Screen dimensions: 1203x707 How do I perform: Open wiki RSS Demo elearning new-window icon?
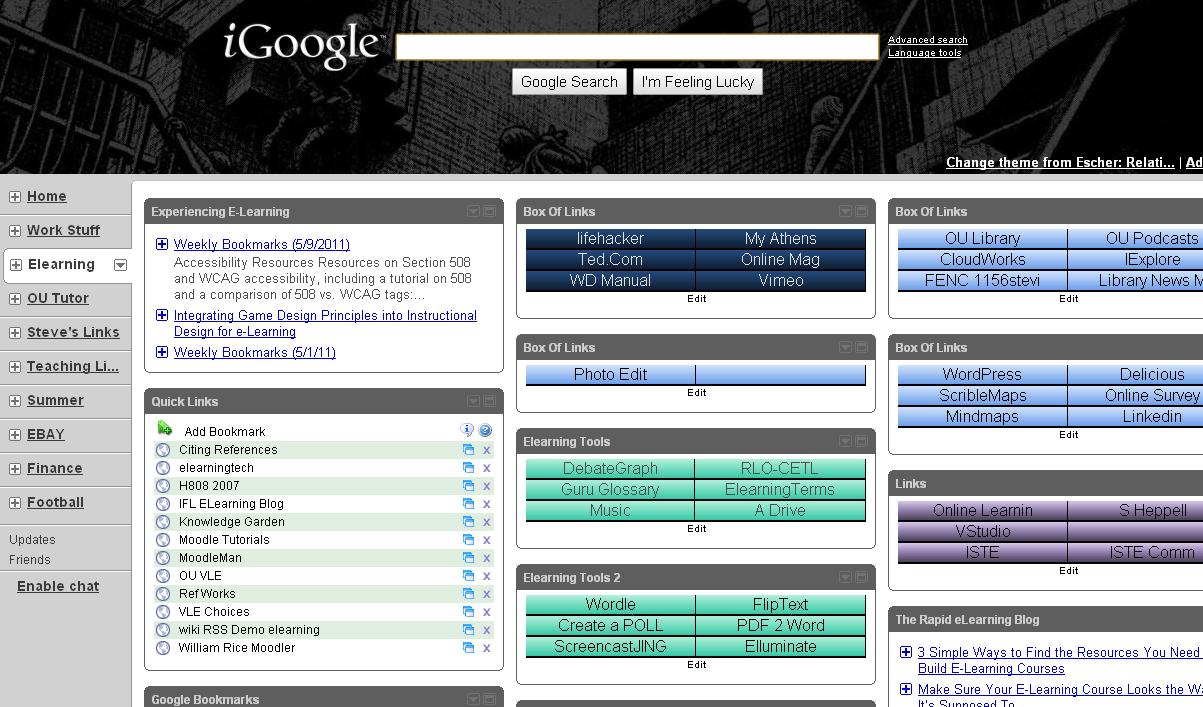(468, 630)
